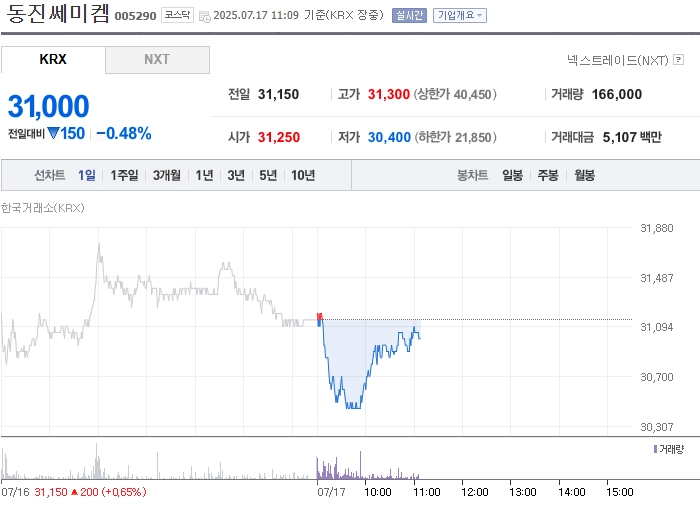Click the 고가 value 31,300

(388, 94)
